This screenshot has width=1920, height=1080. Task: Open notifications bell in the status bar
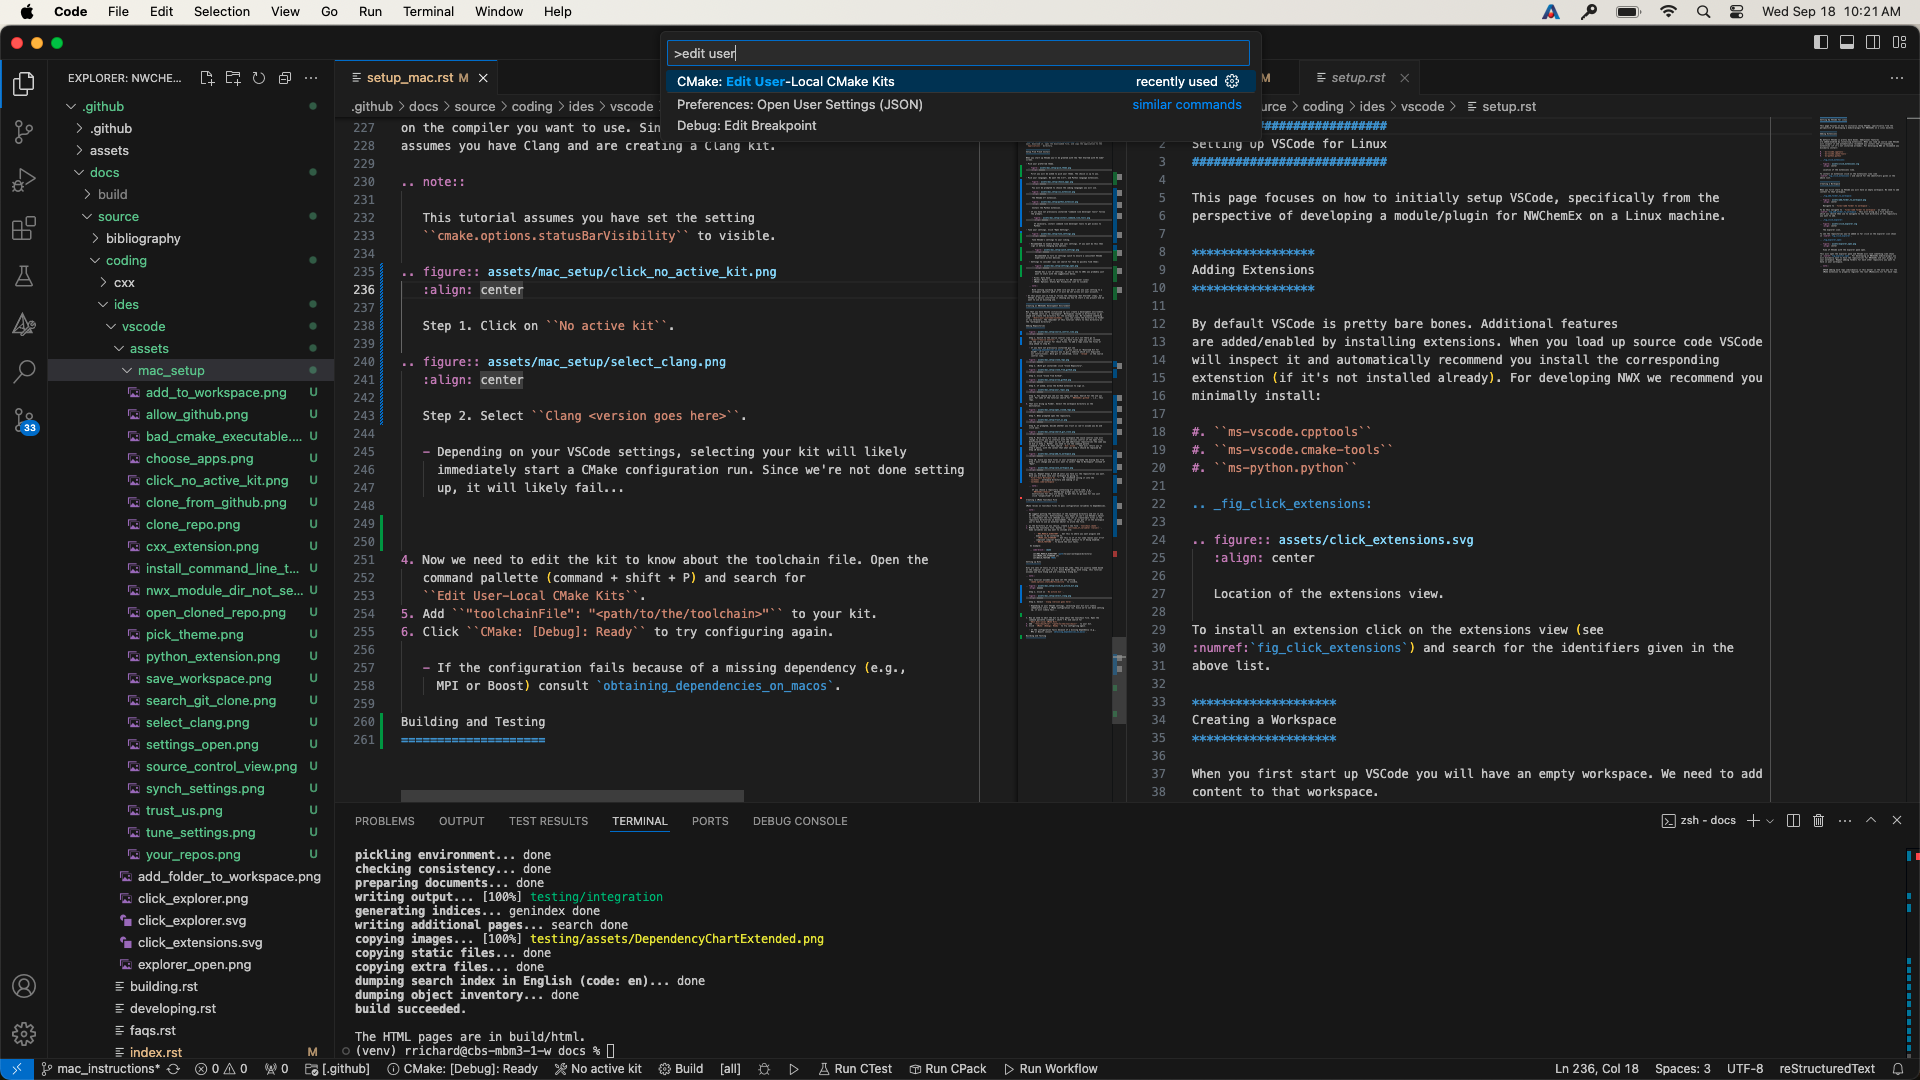1898,1069
